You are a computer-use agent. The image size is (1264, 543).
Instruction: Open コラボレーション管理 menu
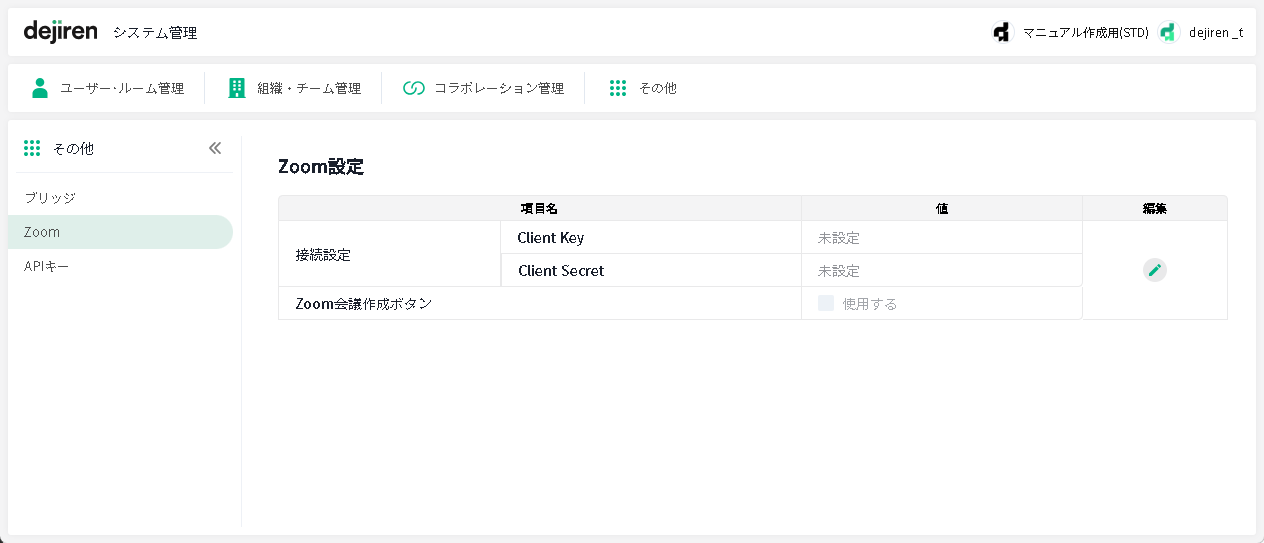pos(499,88)
